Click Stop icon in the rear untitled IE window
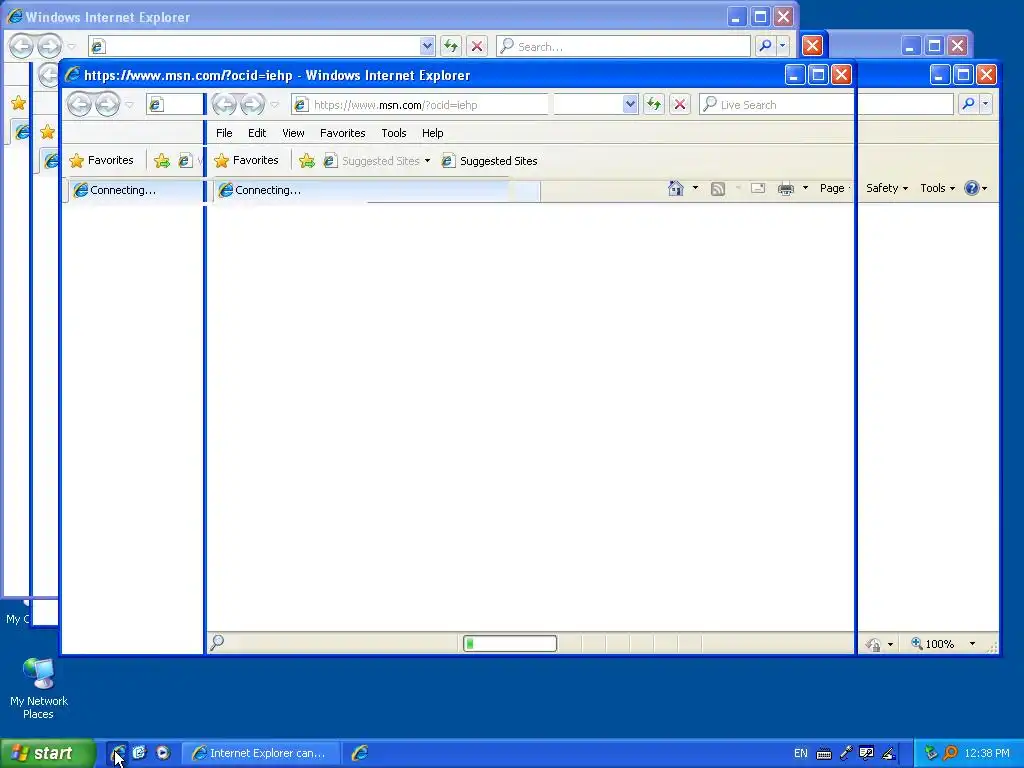The width and height of the screenshot is (1024, 768). 477,46
